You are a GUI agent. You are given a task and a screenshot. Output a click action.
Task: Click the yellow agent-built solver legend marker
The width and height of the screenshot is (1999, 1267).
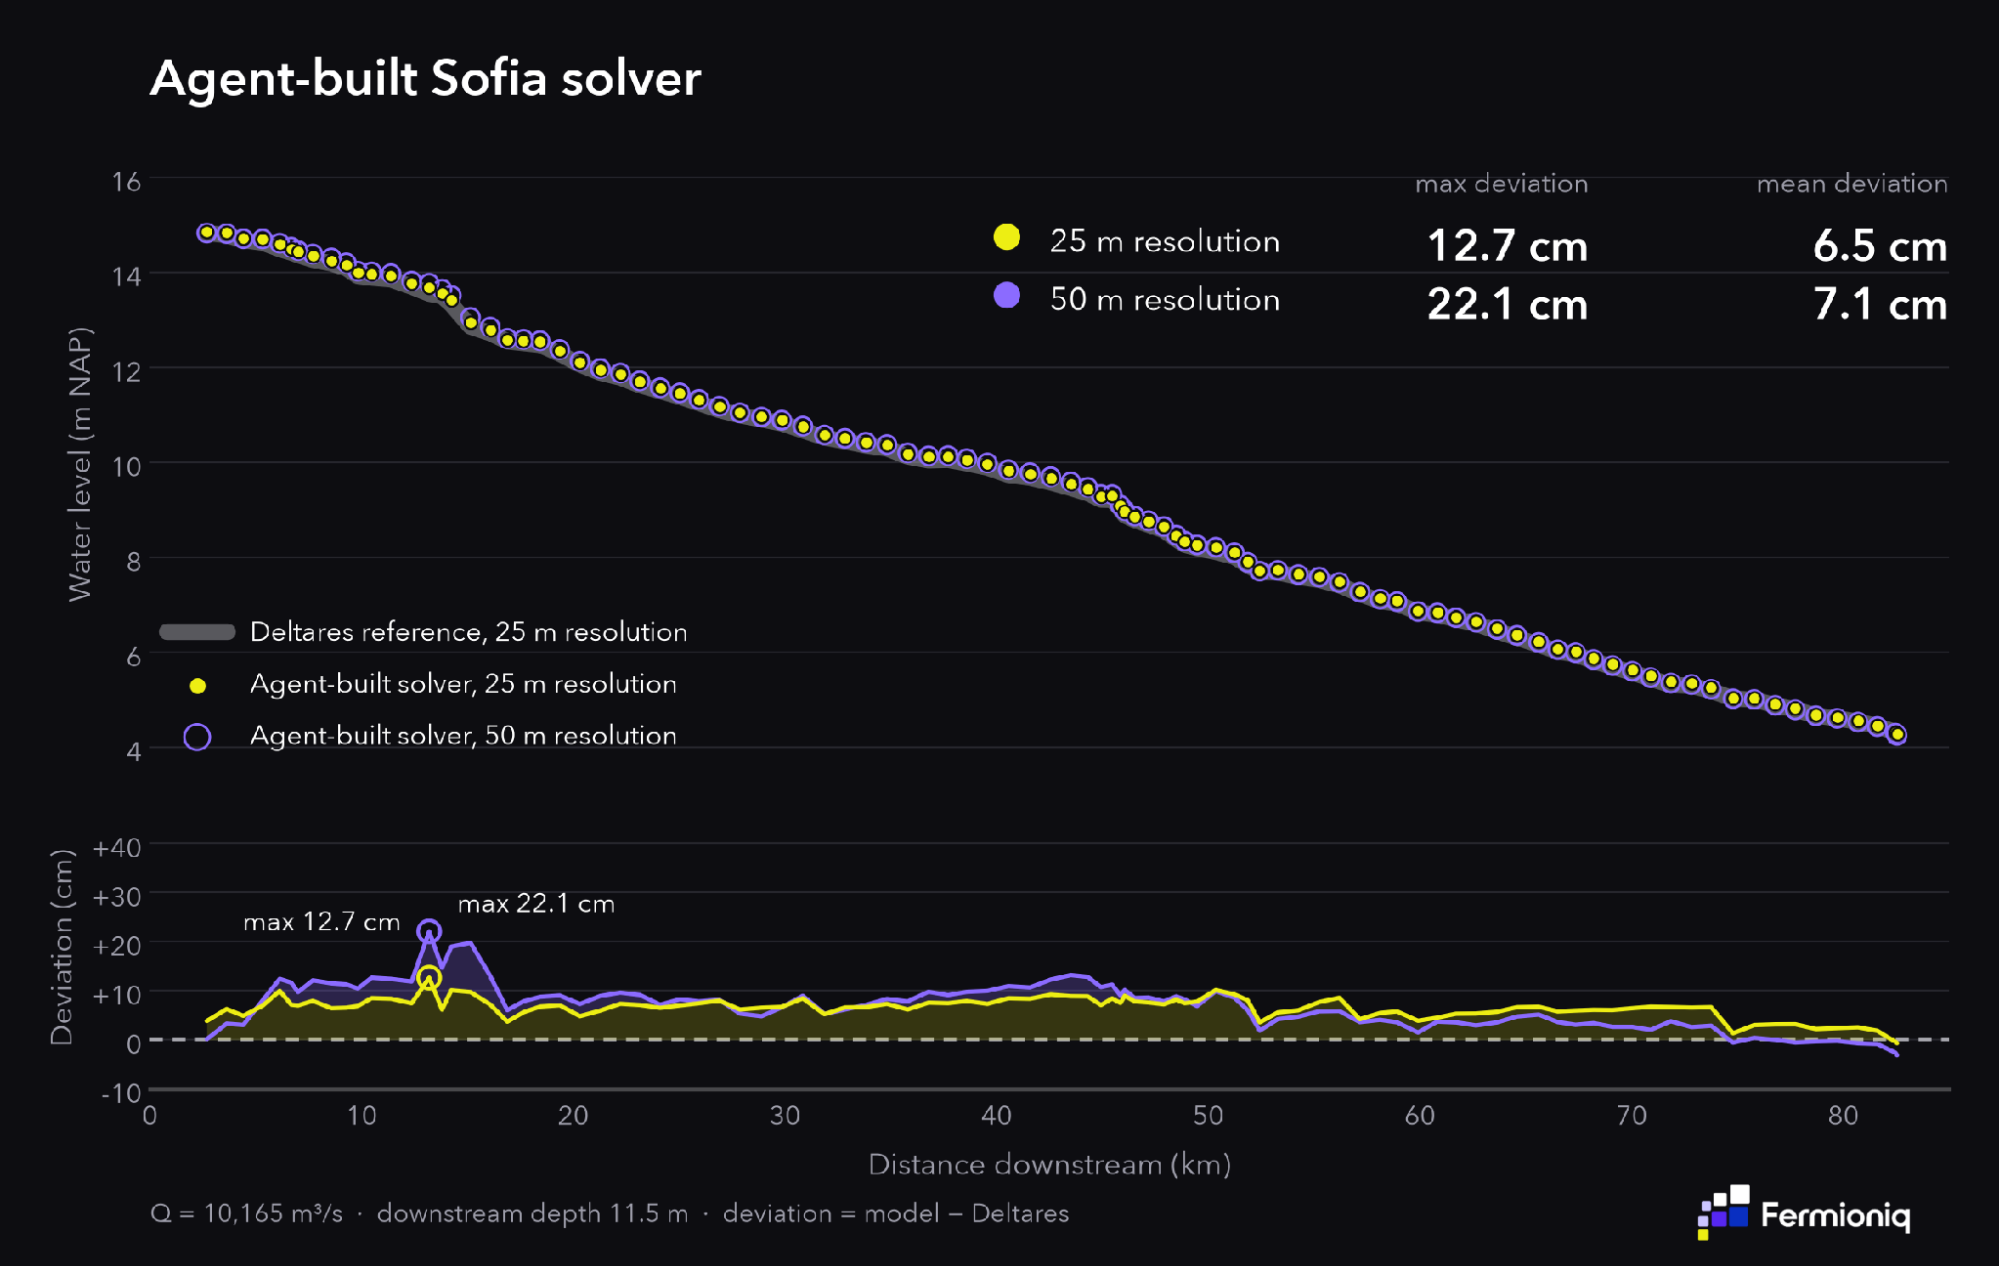[198, 686]
